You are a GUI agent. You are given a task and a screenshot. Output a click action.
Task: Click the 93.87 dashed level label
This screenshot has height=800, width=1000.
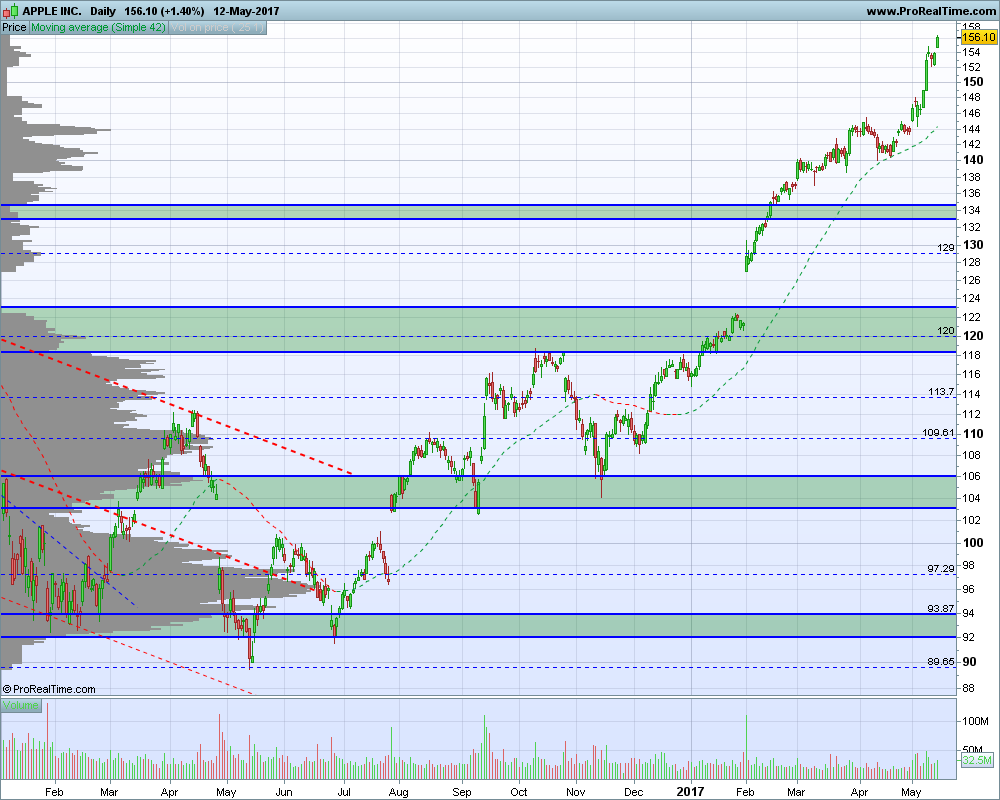(x=941, y=609)
